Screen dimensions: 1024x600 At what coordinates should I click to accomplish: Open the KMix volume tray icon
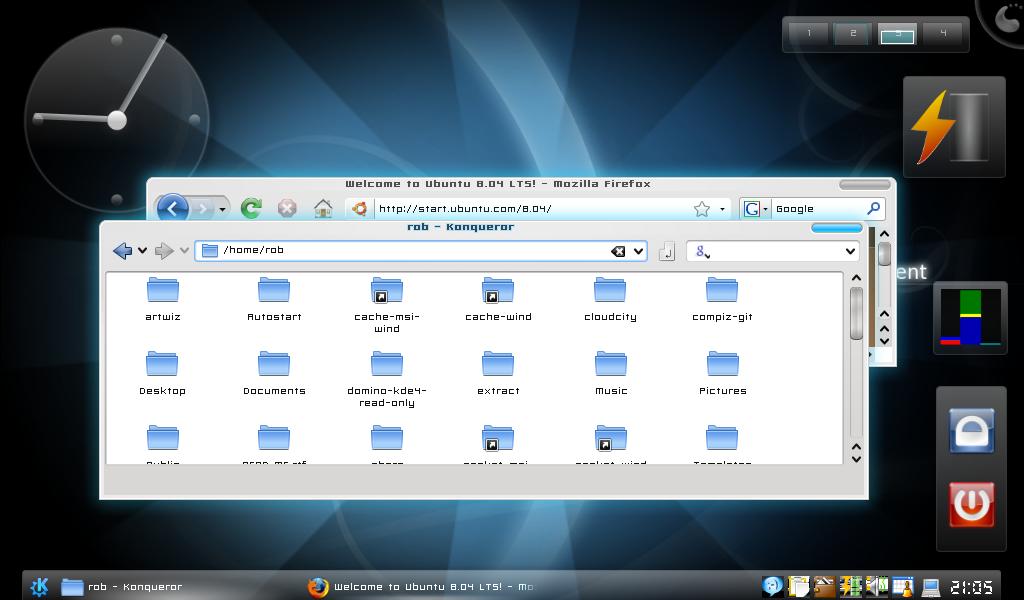876,586
